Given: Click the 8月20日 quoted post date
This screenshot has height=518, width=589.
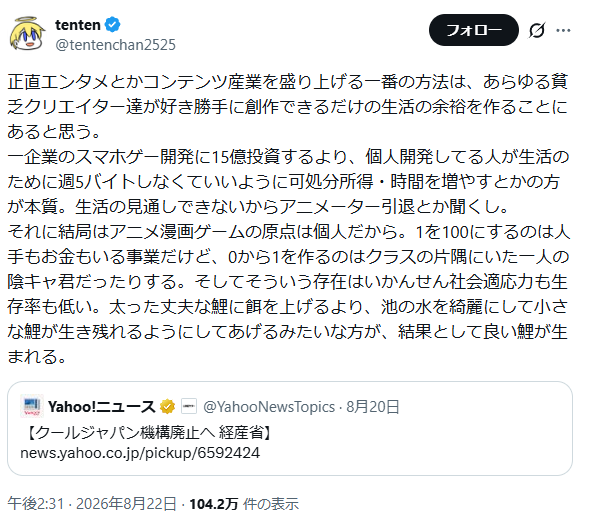Looking at the screenshot, I should coord(372,407).
